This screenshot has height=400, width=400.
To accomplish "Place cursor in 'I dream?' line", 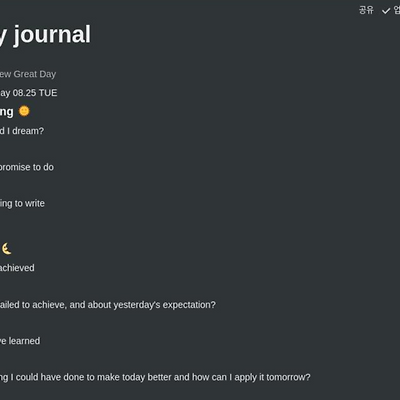I will pyautogui.click(x=22, y=131).
